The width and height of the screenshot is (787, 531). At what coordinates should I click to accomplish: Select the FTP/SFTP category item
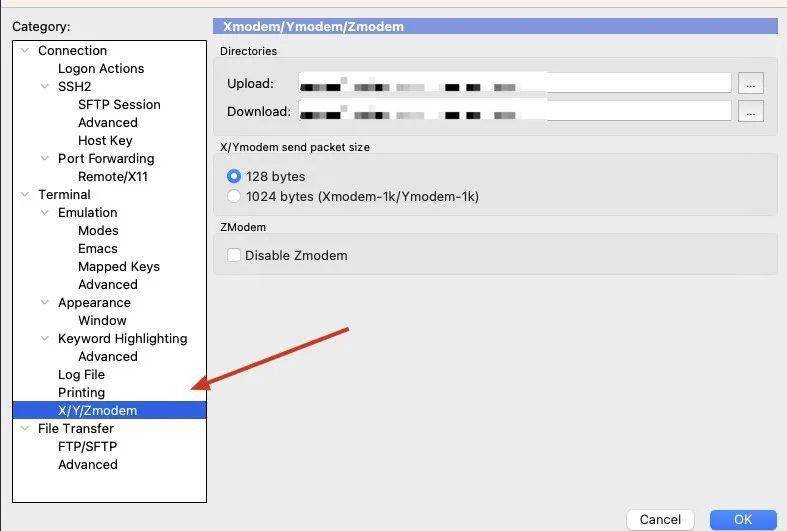[x=87, y=447]
